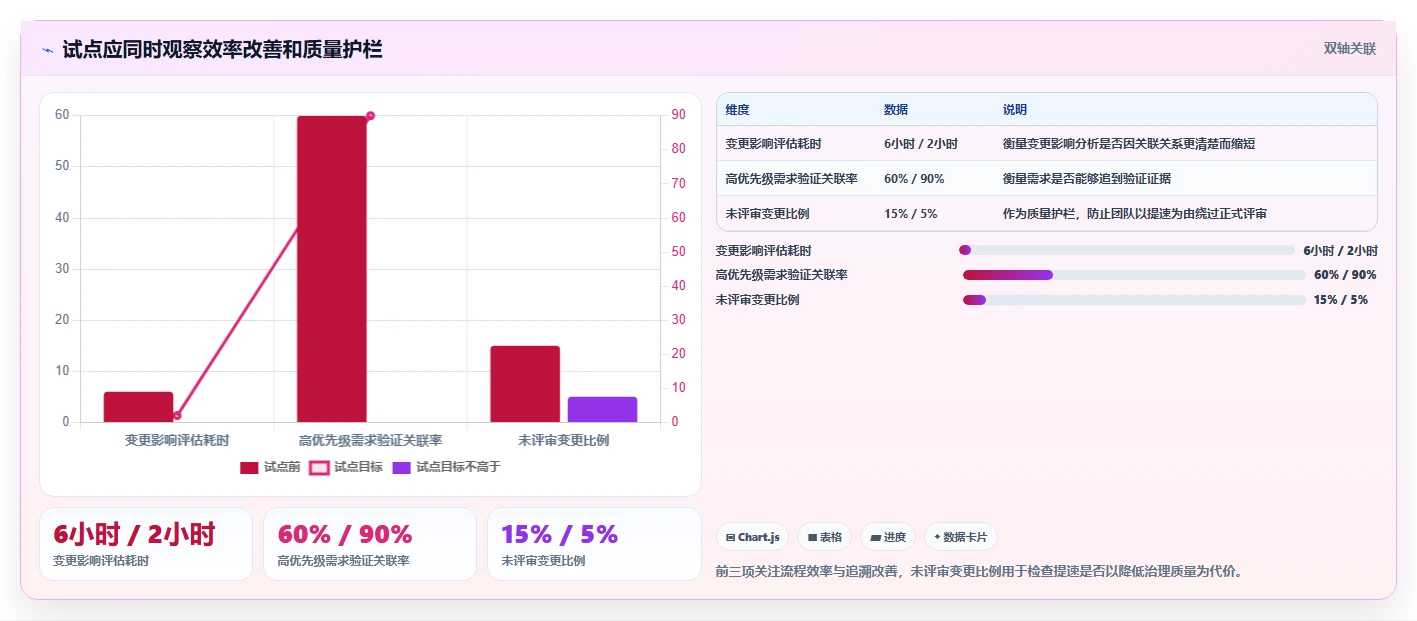Viewport: 1417px width, 621px height.
Task: Click the 维度 column header
Action: click(738, 110)
